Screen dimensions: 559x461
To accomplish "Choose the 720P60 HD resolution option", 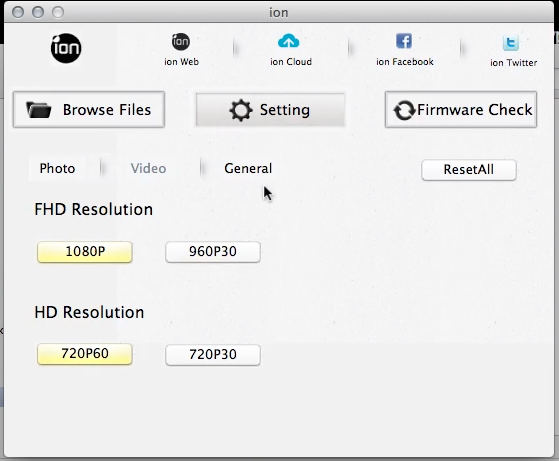I will click(85, 354).
